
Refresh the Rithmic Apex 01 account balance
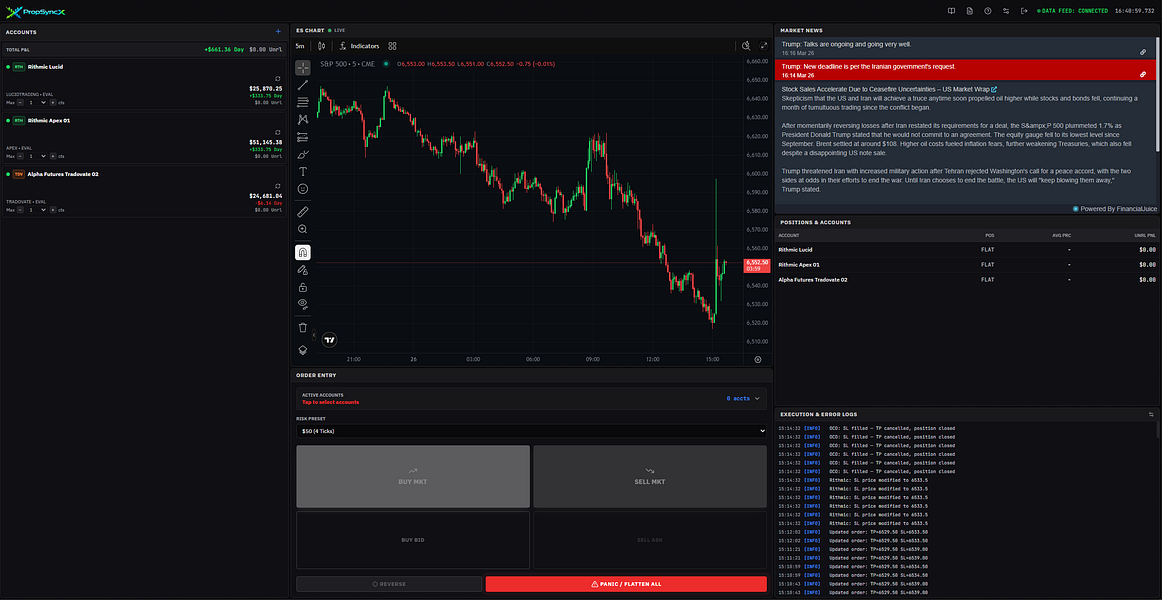277,132
